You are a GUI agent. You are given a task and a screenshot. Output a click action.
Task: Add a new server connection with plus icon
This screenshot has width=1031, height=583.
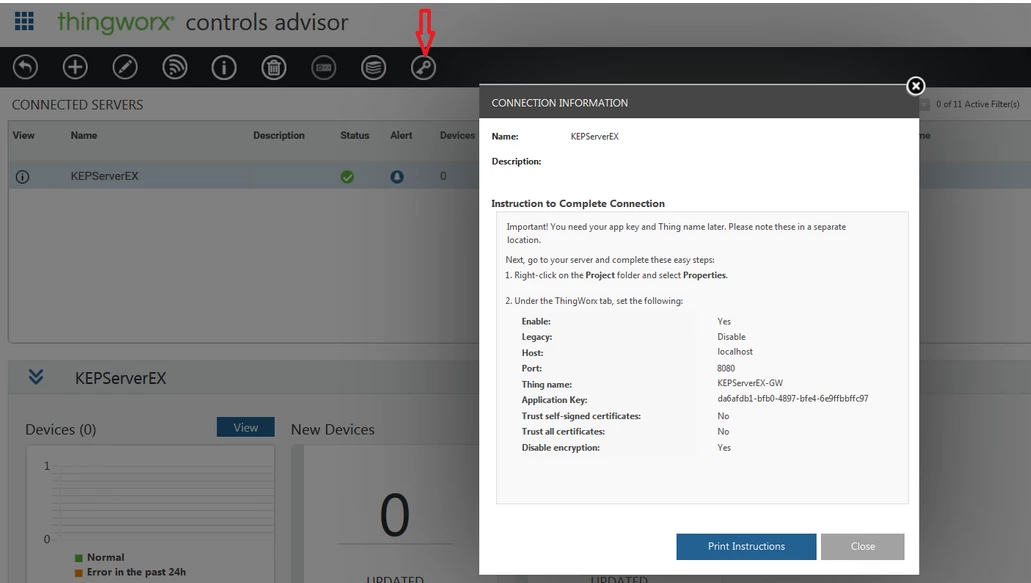75,67
